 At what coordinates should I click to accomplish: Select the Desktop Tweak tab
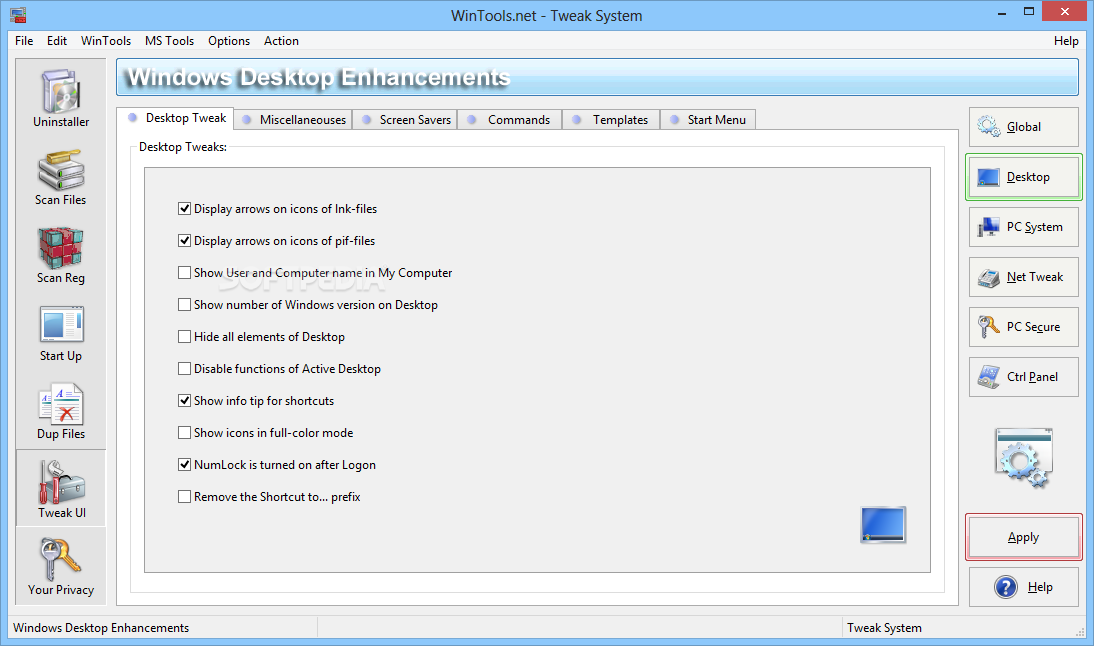(x=175, y=118)
